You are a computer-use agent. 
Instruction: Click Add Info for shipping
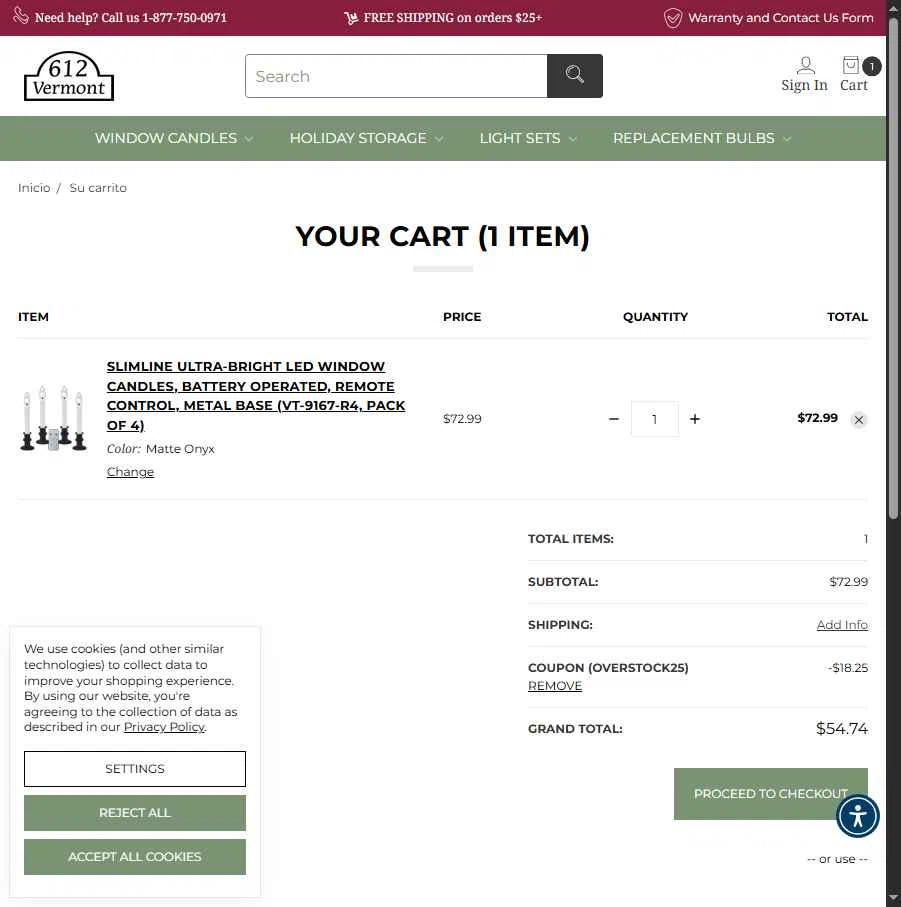click(x=842, y=625)
